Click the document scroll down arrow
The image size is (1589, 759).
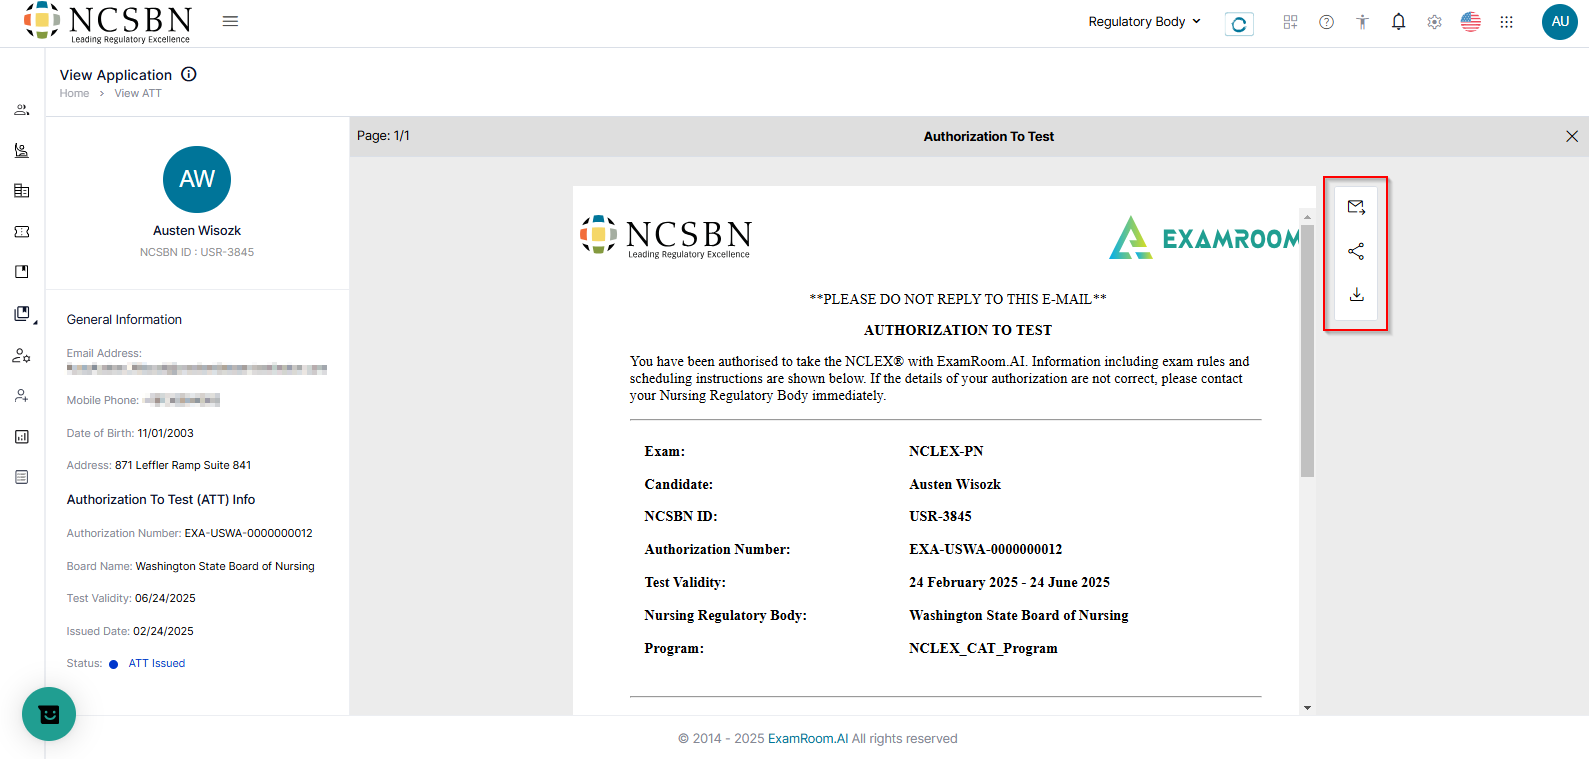point(1307,708)
